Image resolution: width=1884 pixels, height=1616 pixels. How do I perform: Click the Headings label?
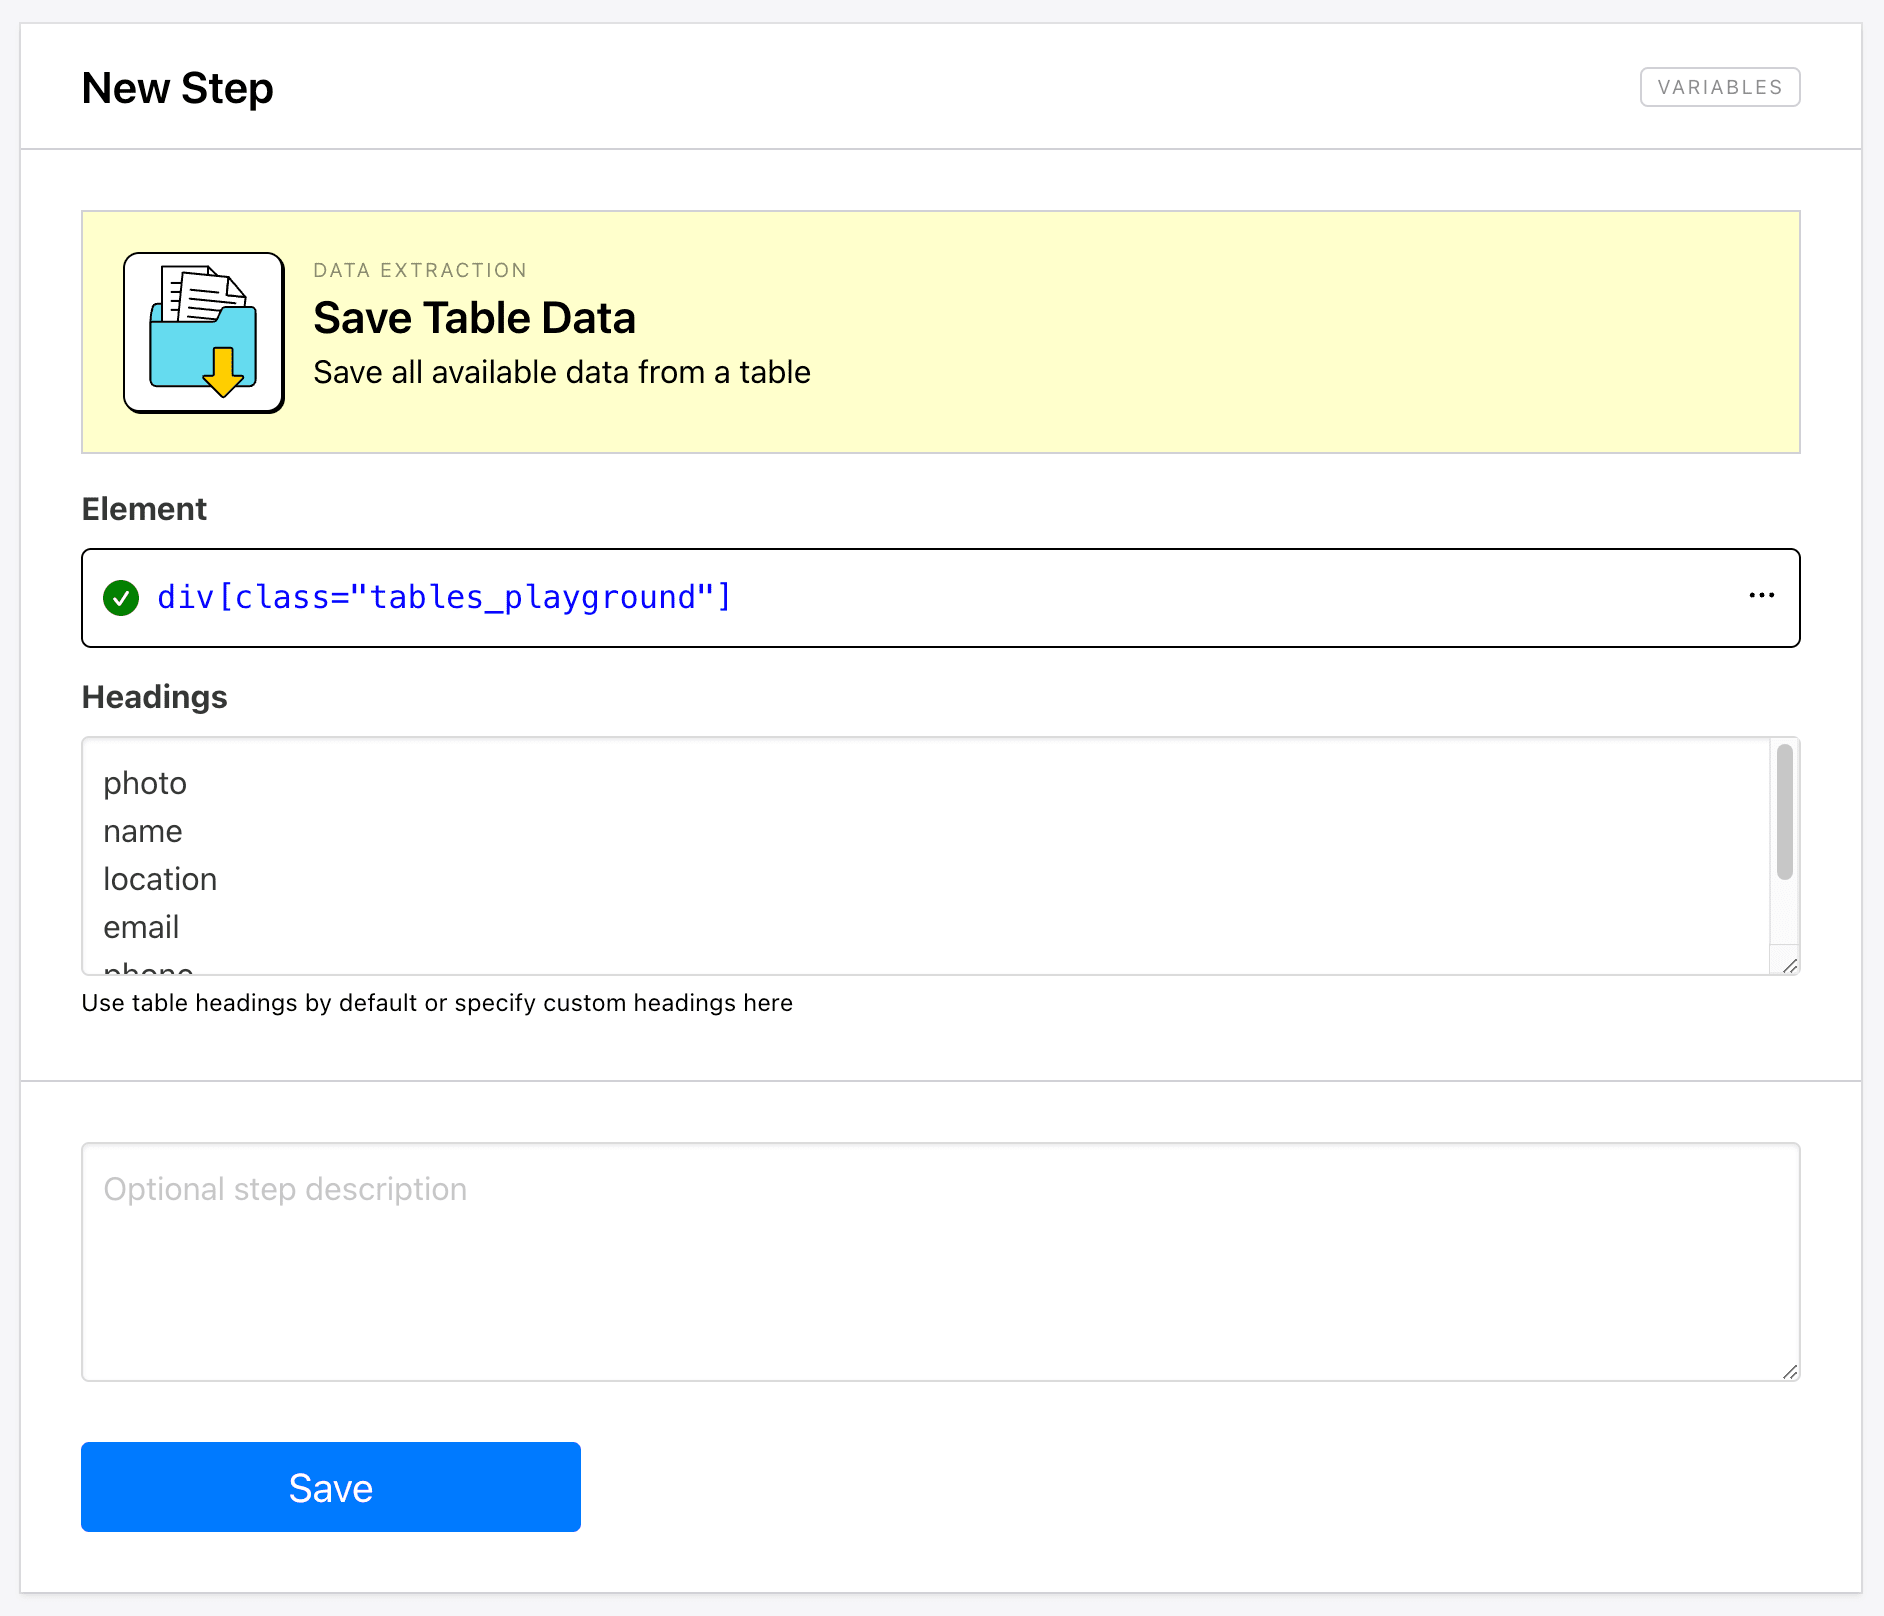154,697
